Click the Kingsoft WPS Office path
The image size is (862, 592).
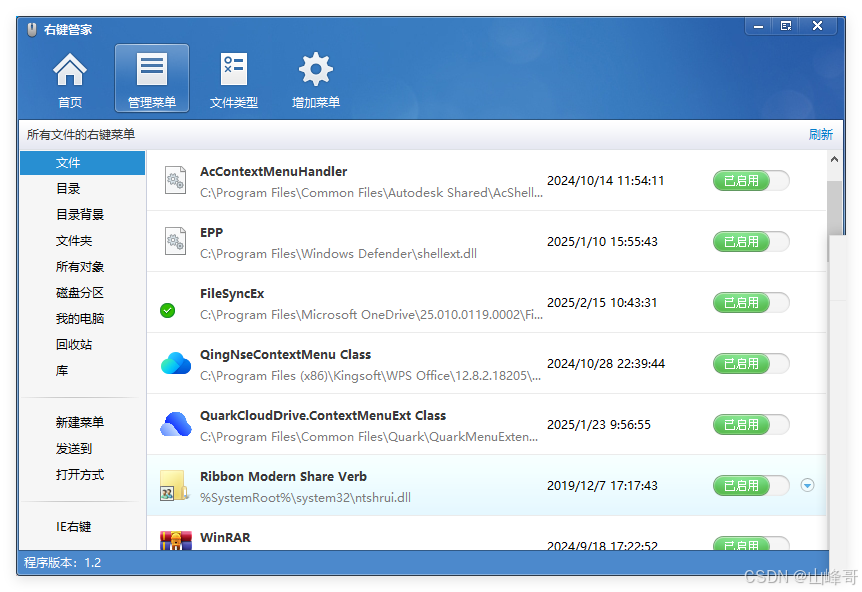[370, 375]
